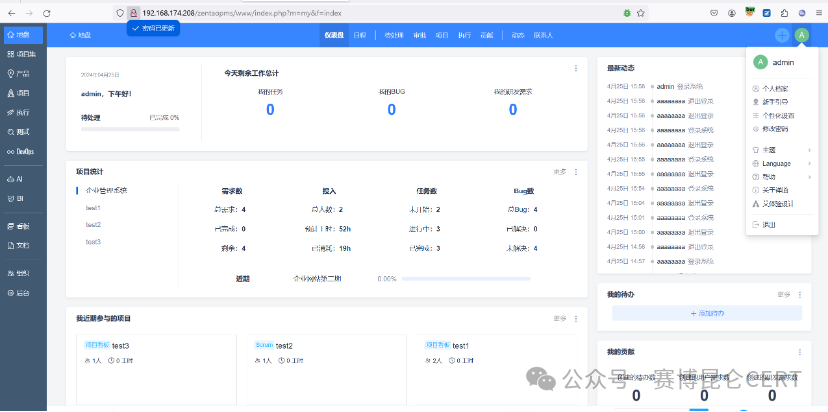Click 更多 link in 项目统计 panel
The width and height of the screenshot is (828, 412).
[560, 172]
